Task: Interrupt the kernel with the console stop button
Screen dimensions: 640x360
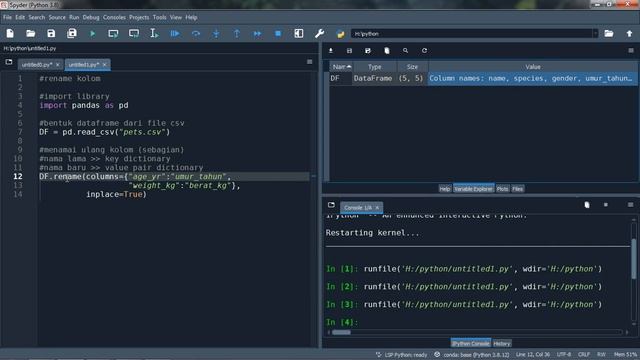Action: (x=606, y=204)
